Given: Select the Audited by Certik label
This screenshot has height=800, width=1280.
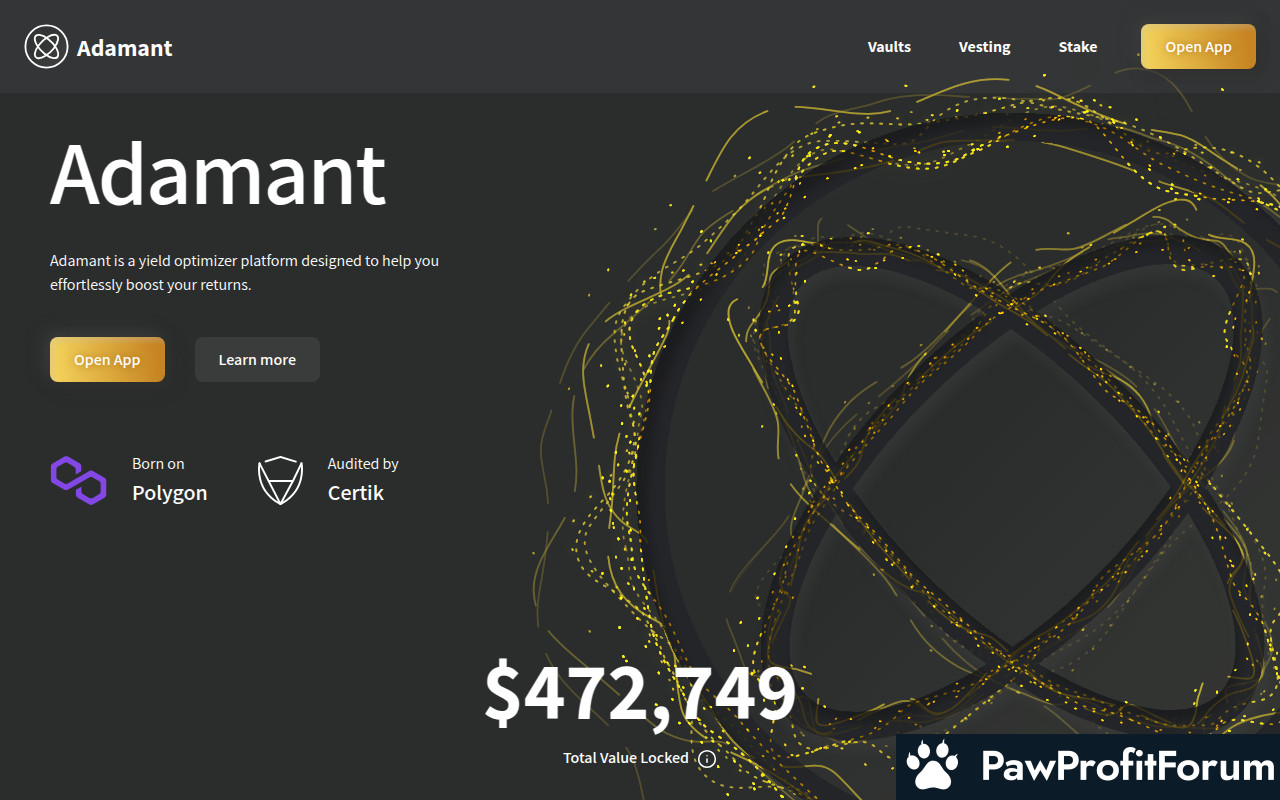Looking at the screenshot, I should point(362,480).
